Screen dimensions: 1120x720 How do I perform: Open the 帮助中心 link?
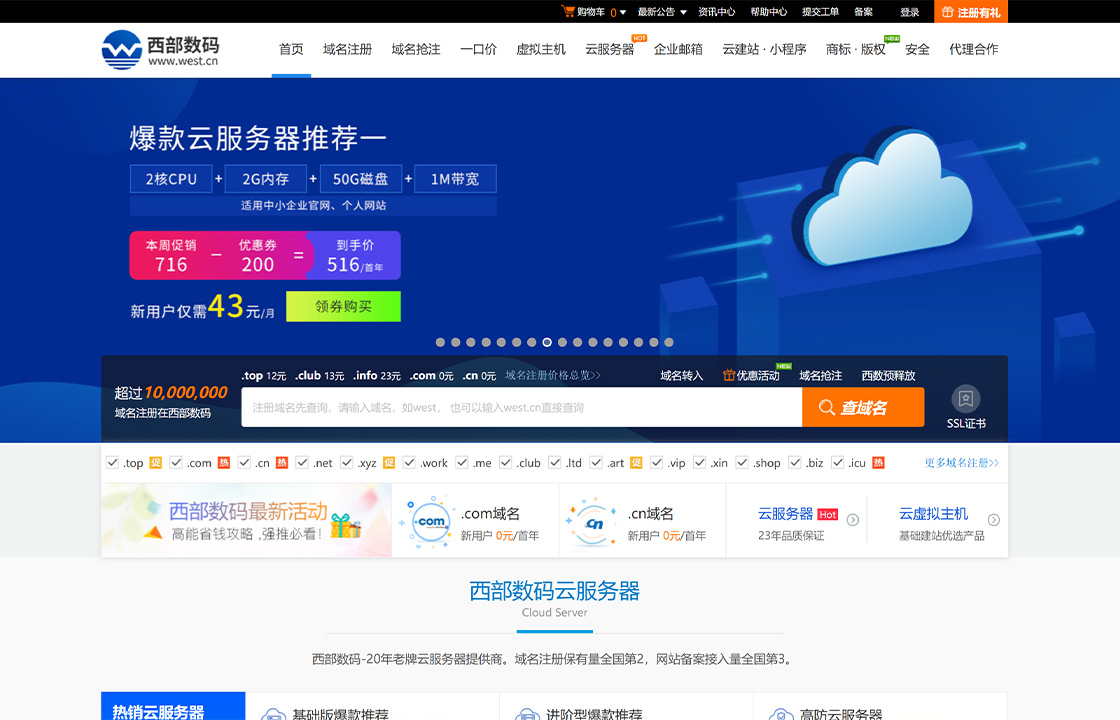pyautogui.click(x=769, y=11)
